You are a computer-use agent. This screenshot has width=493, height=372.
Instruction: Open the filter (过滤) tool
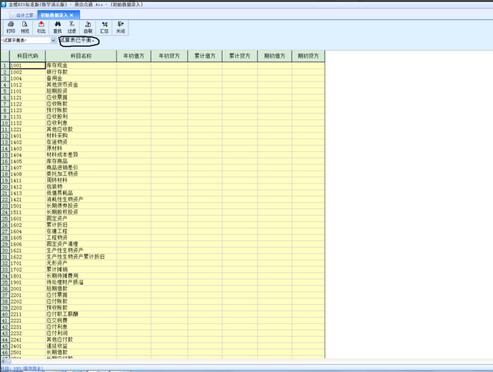point(72,27)
